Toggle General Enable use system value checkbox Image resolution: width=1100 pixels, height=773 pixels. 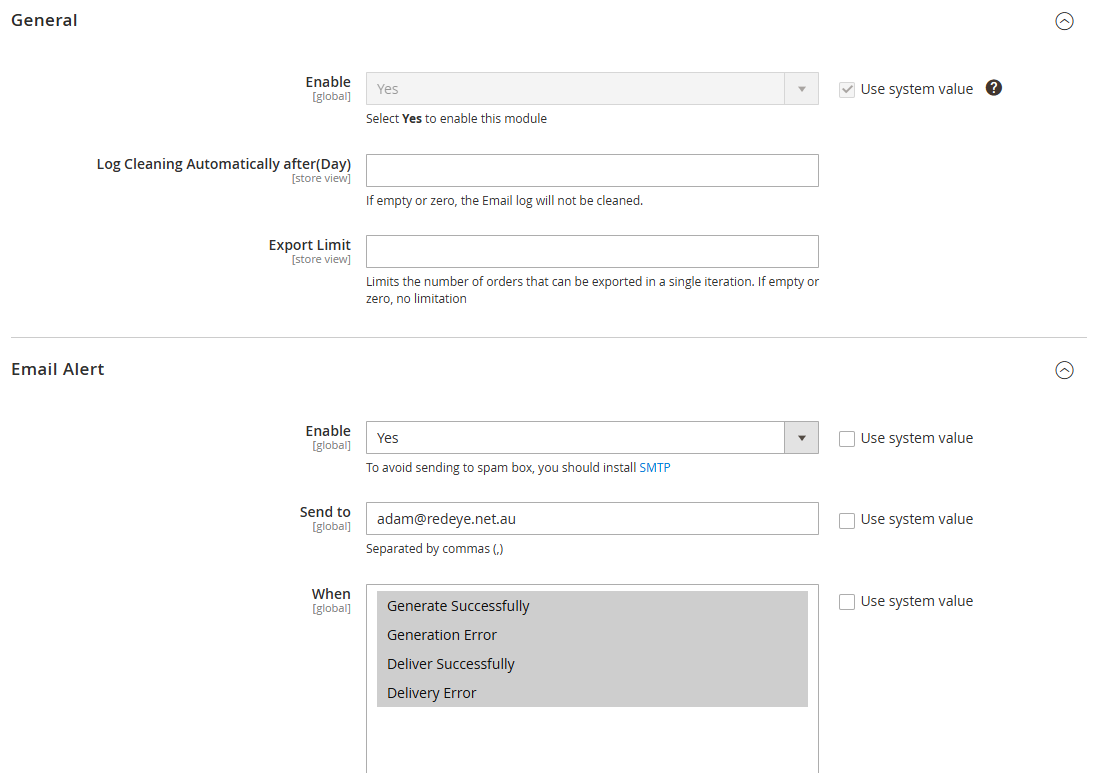[x=847, y=89]
